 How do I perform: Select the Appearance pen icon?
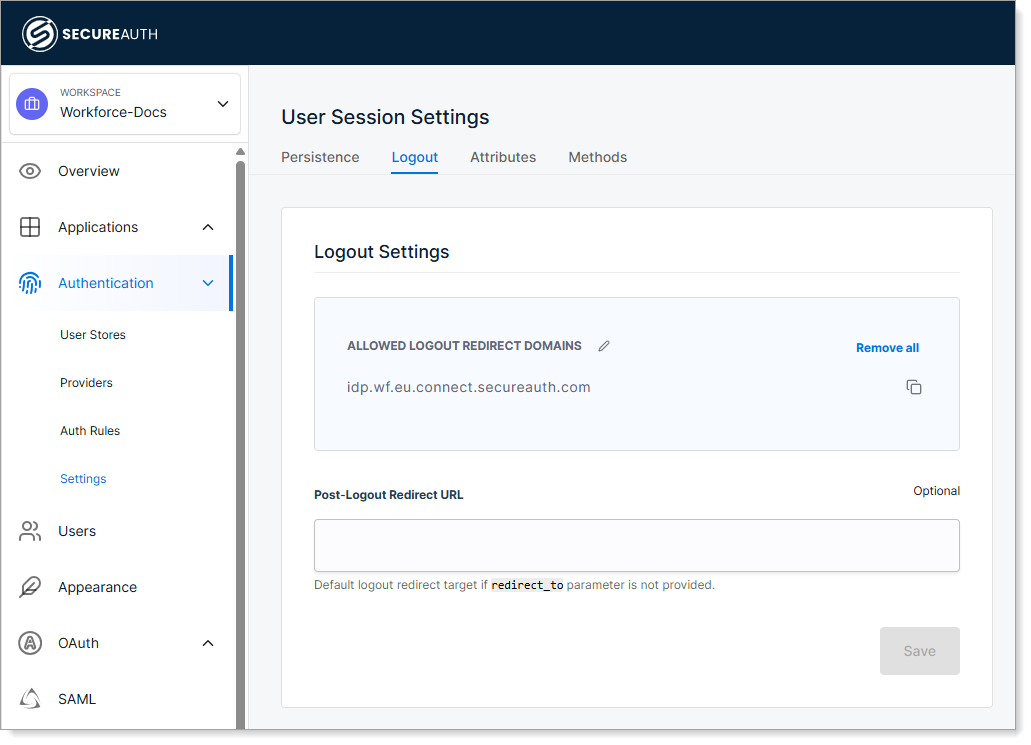[30, 587]
